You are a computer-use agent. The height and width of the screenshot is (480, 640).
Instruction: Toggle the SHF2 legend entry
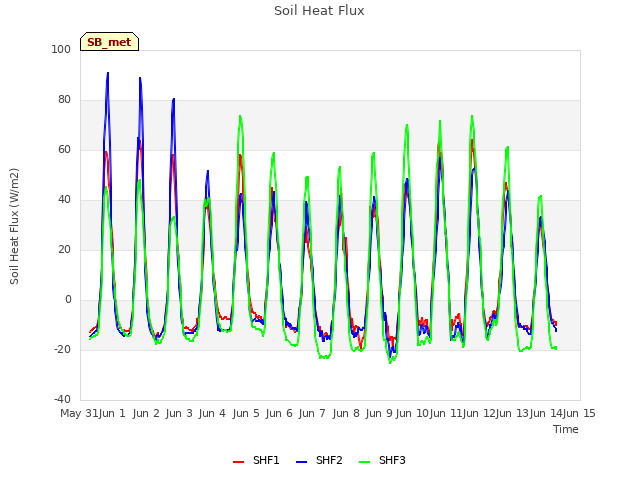click(x=319, y=460)
